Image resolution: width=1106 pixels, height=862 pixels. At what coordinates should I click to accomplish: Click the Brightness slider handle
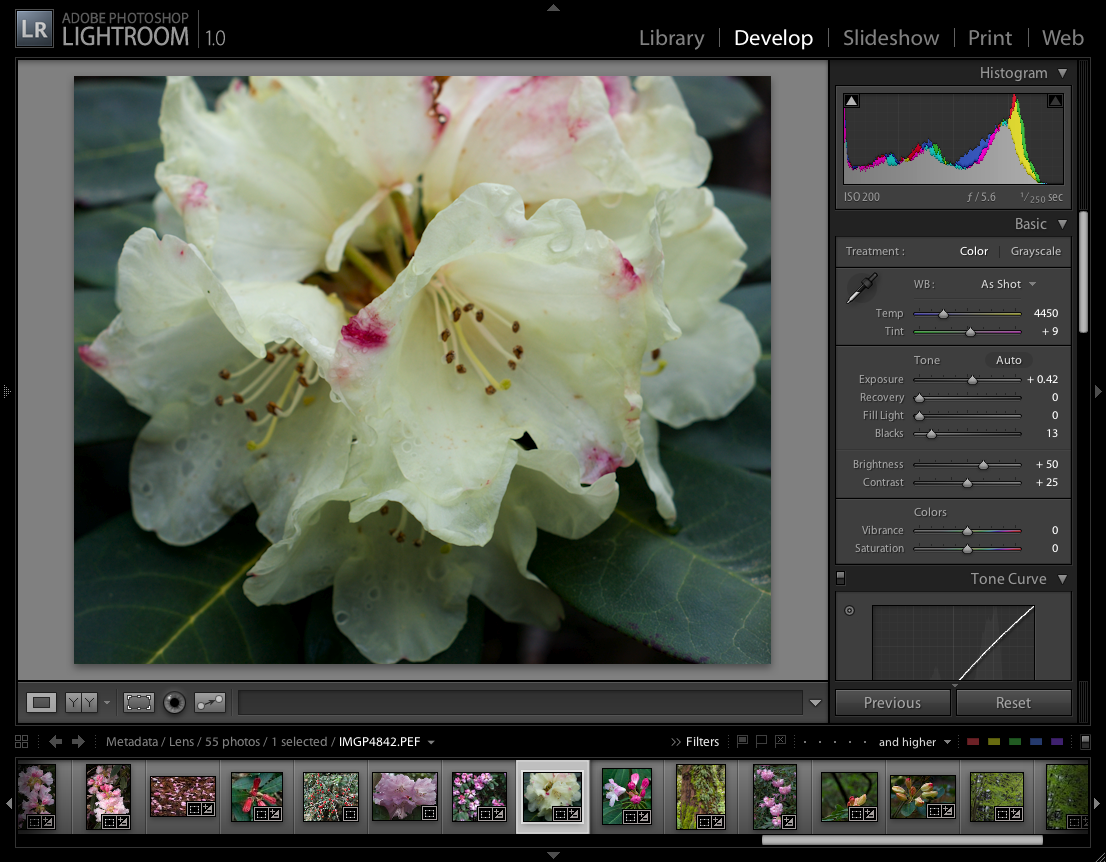coord(983,465)
